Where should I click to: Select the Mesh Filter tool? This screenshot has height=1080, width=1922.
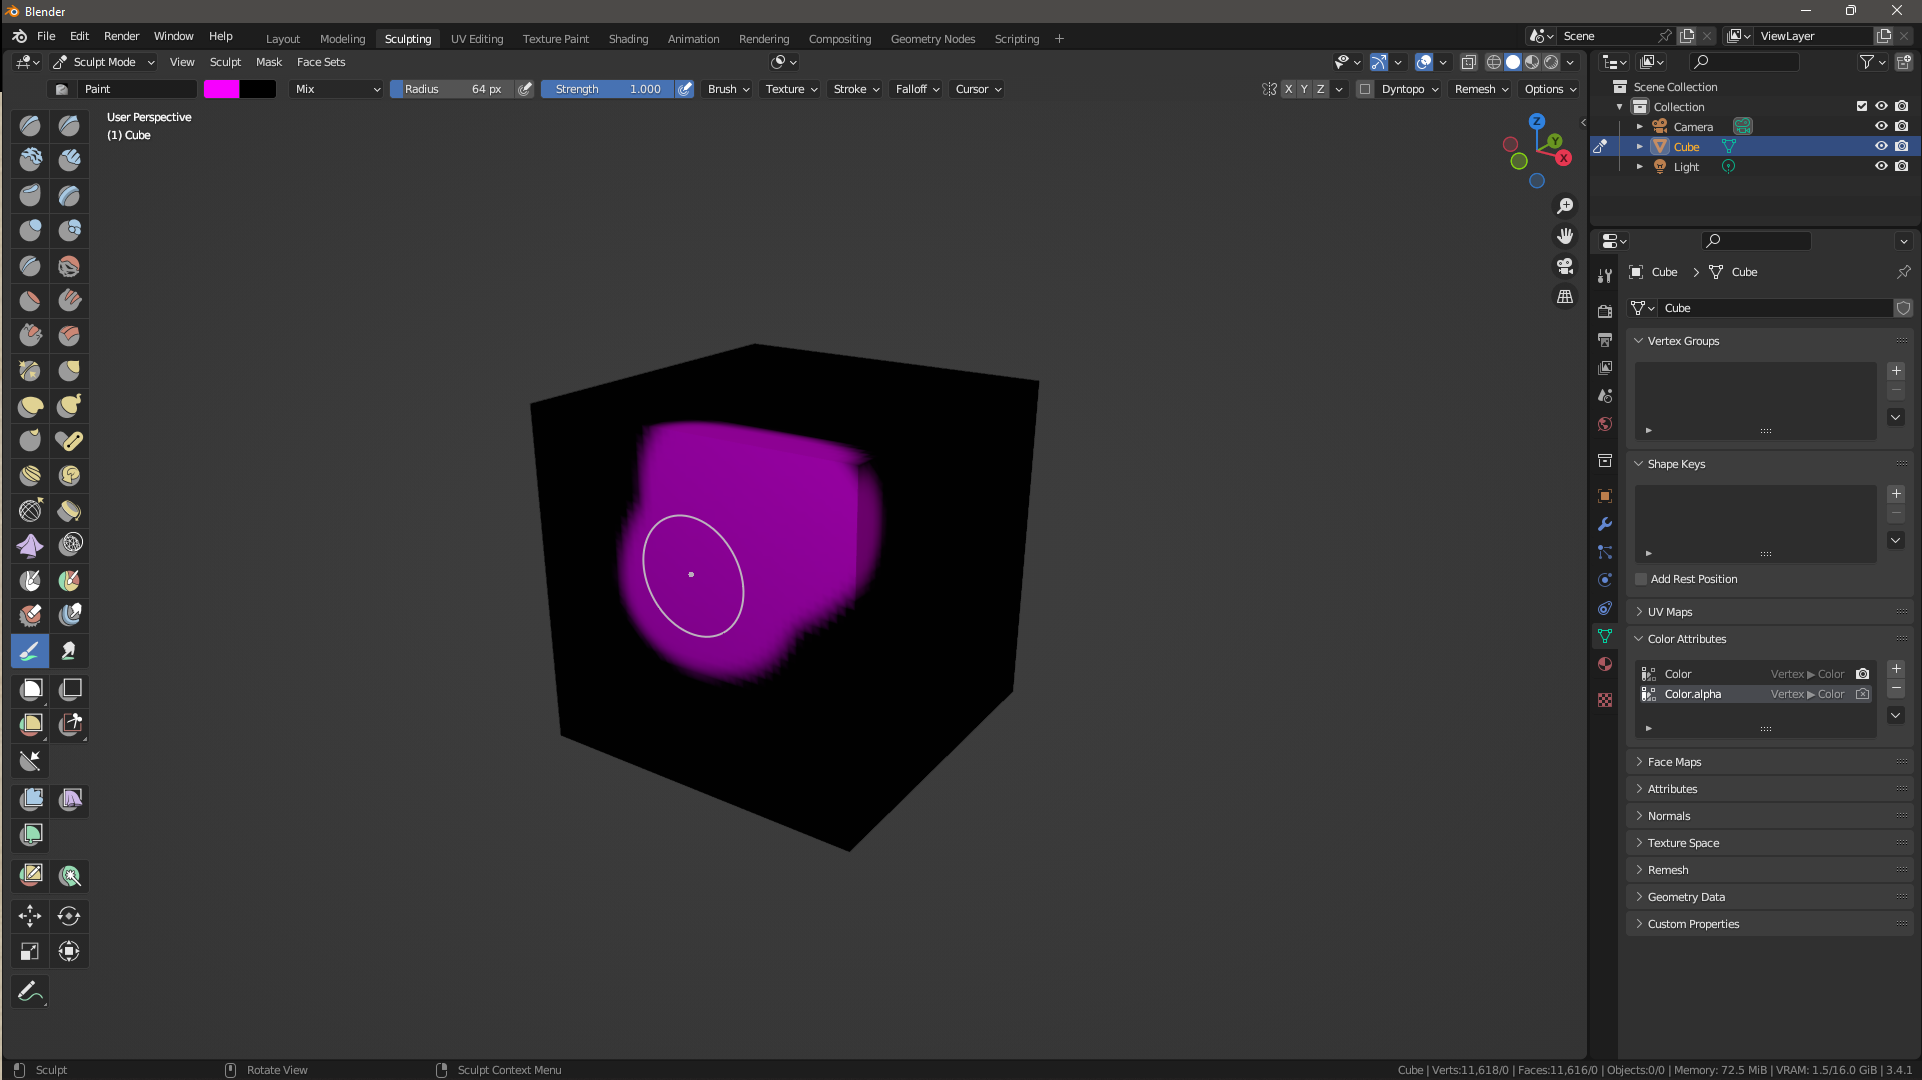(30, 799)
